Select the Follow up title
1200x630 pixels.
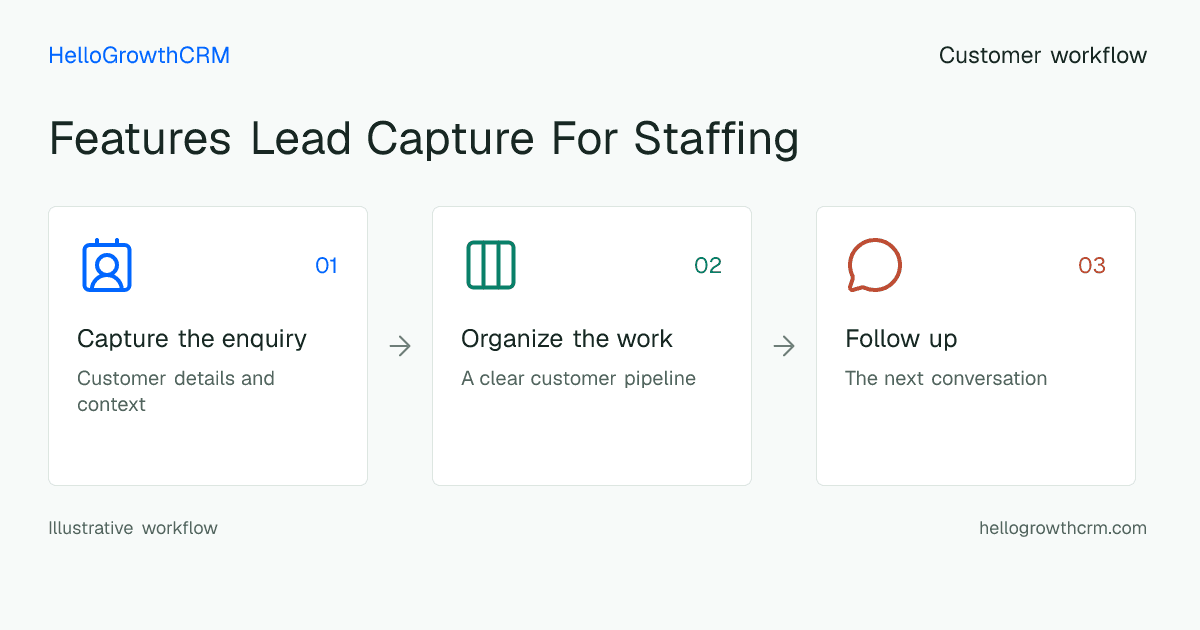click(x=901, y=339)
